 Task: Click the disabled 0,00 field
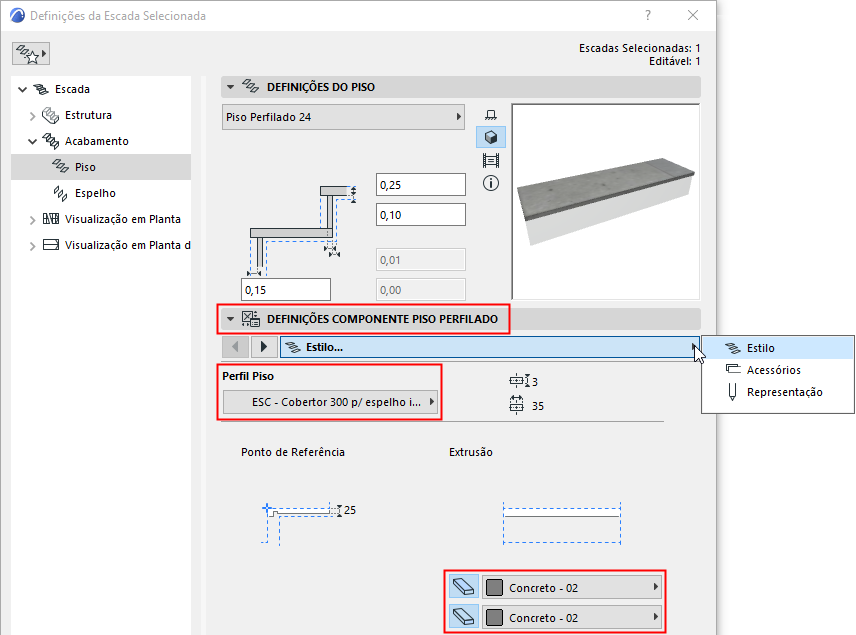coord(420,290)
